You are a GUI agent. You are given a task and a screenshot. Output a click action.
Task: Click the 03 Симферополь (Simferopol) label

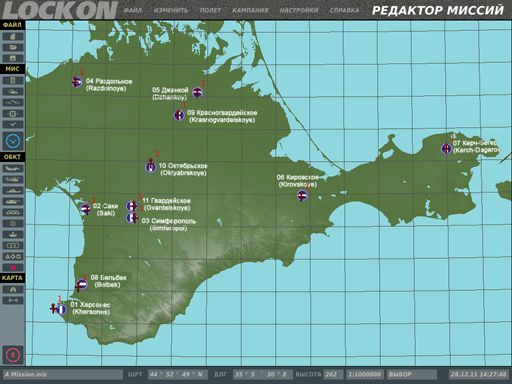[169, 225]
